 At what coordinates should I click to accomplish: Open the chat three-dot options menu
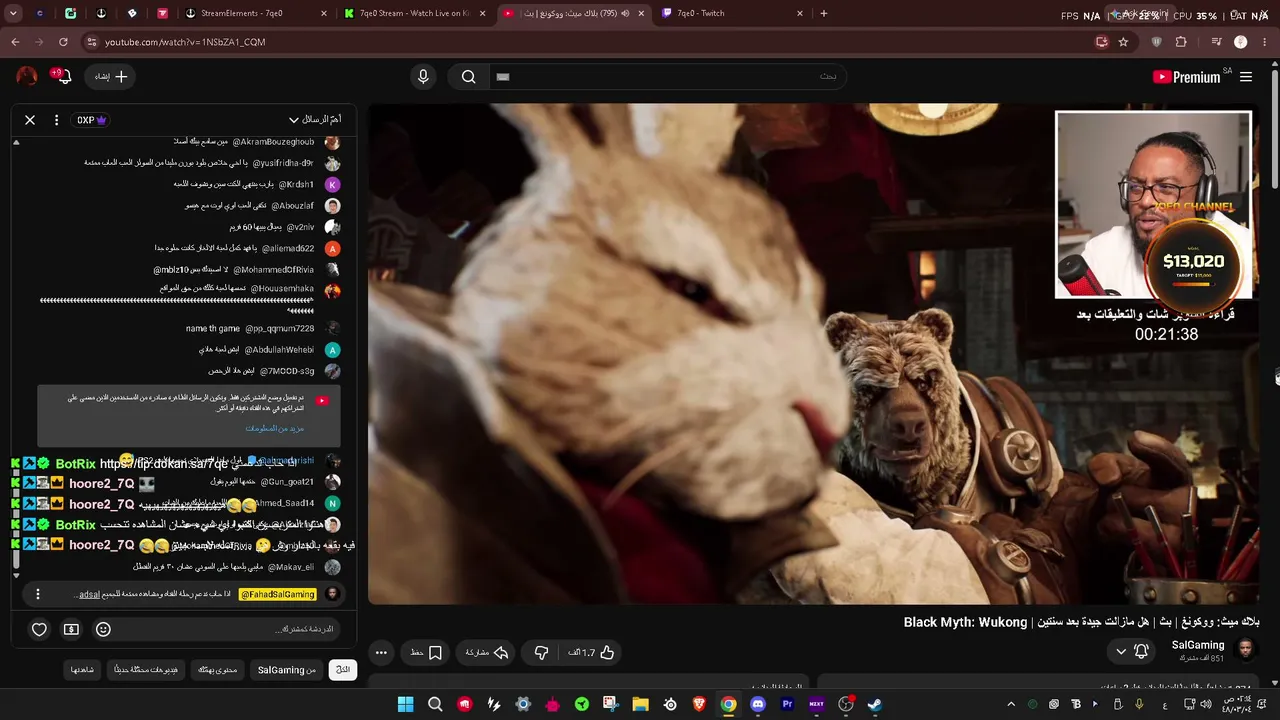click(56, 120)
